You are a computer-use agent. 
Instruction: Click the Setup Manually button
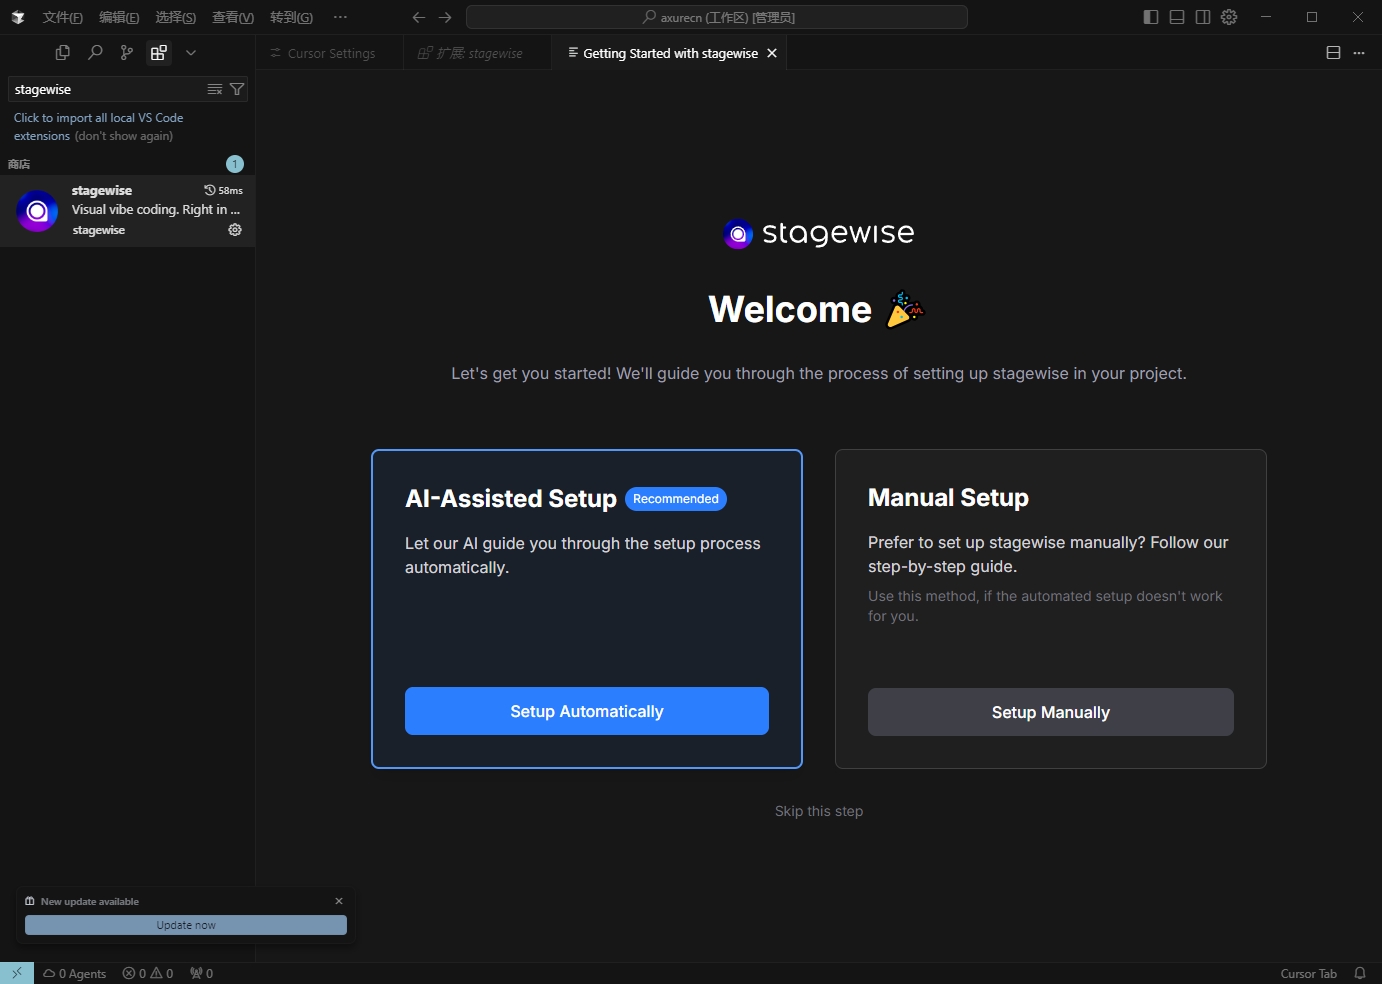coord(1051,712)
